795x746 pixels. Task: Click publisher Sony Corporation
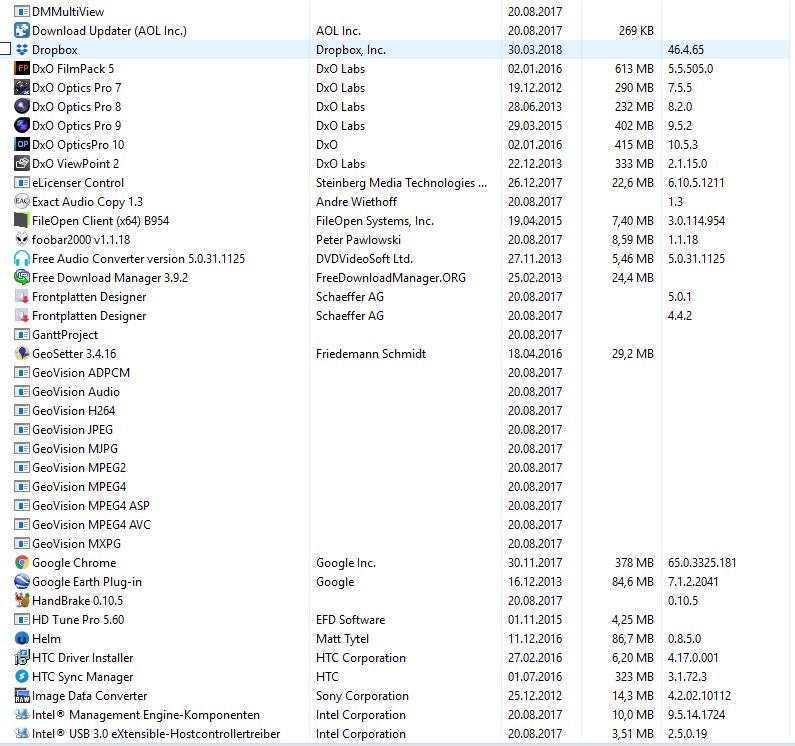(362, 696)
